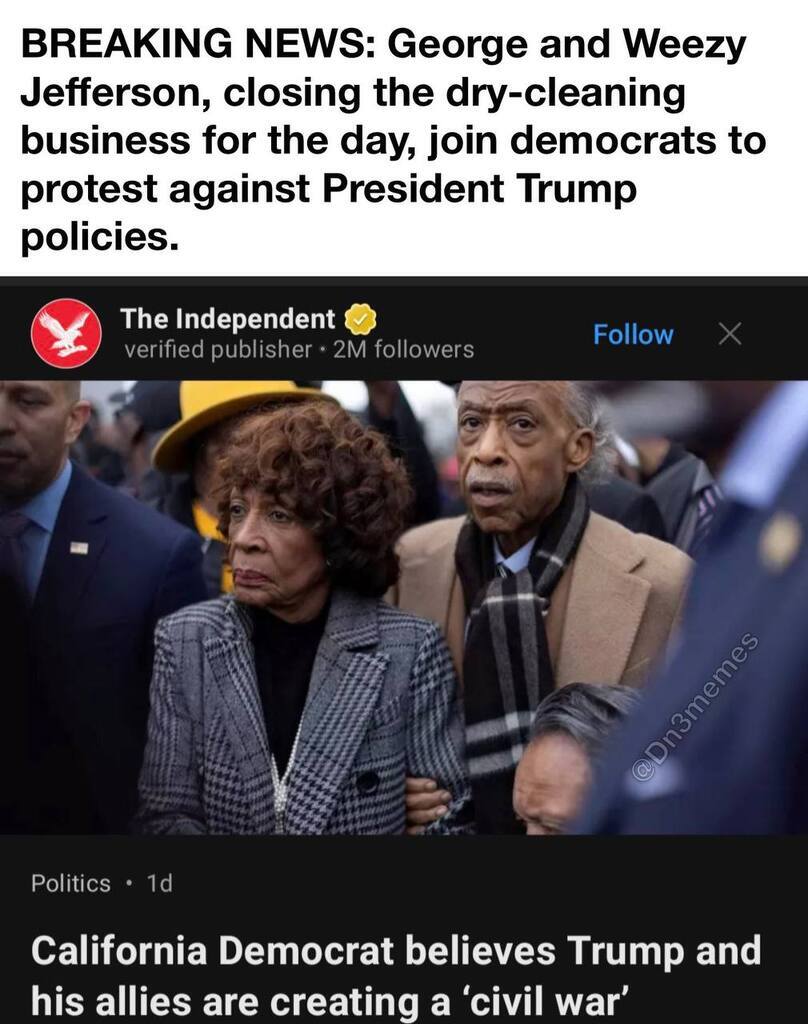Open the protest photo thumbnail
808x1024 pixels.
404,607
